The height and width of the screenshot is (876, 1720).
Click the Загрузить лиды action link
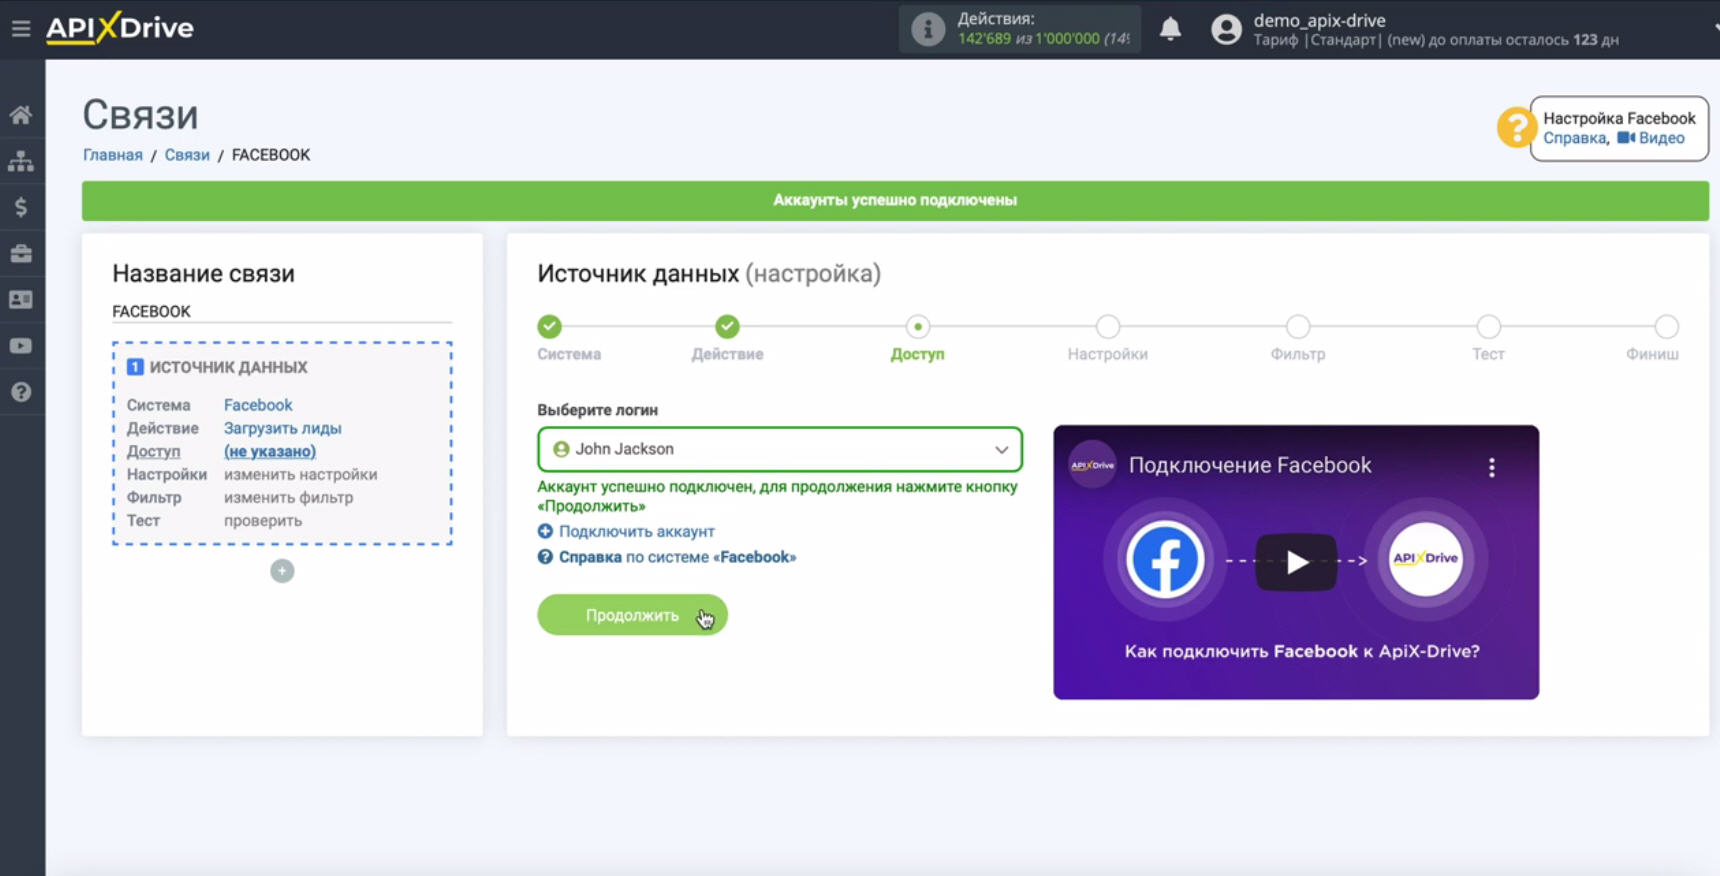point(282,428)
